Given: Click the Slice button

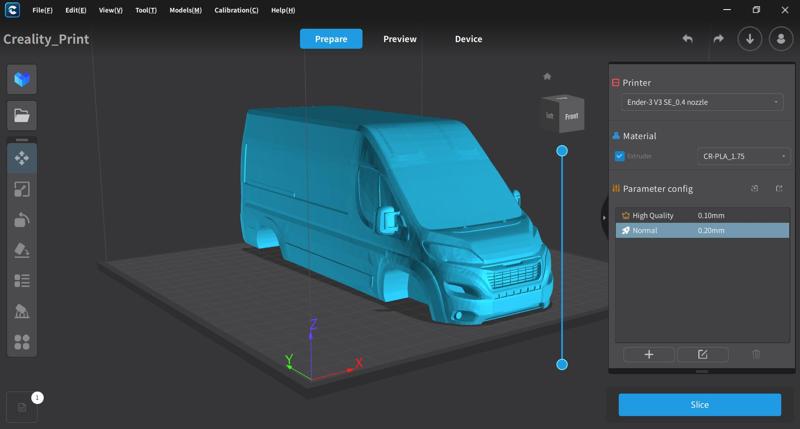Looking at the screenshot, I should pyautogui.click(x=699, y=405).
